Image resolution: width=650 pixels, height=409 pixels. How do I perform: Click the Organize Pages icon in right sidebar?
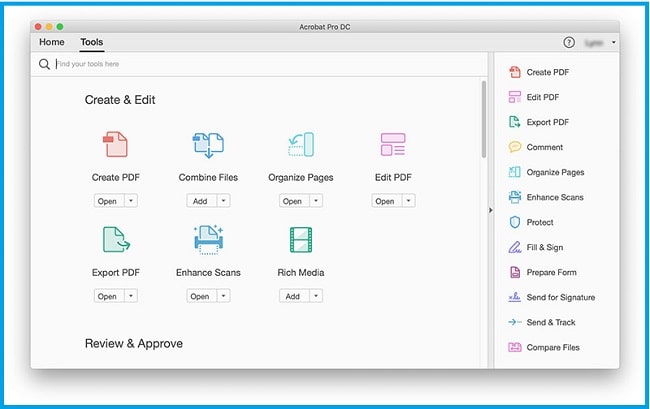(x=514, y=172)
